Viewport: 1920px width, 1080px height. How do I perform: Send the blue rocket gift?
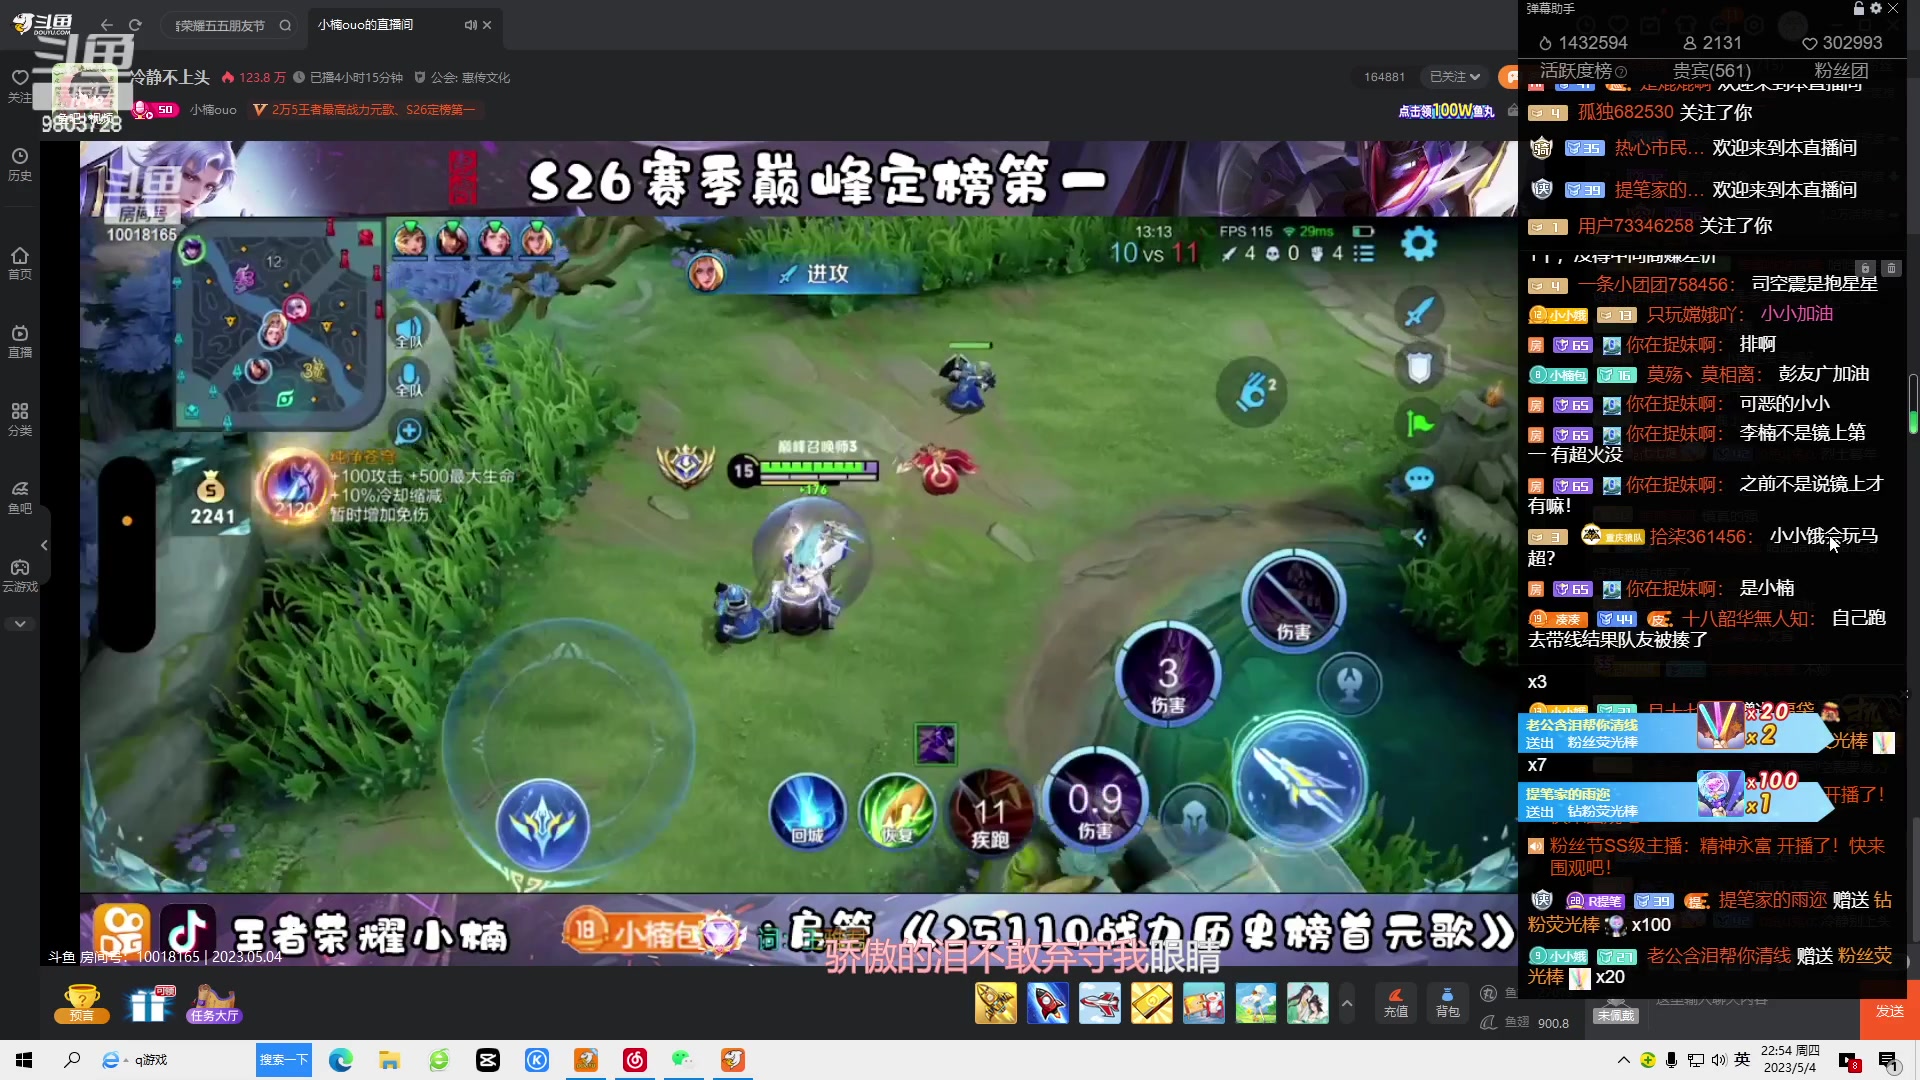(x=1047, y=1003)
